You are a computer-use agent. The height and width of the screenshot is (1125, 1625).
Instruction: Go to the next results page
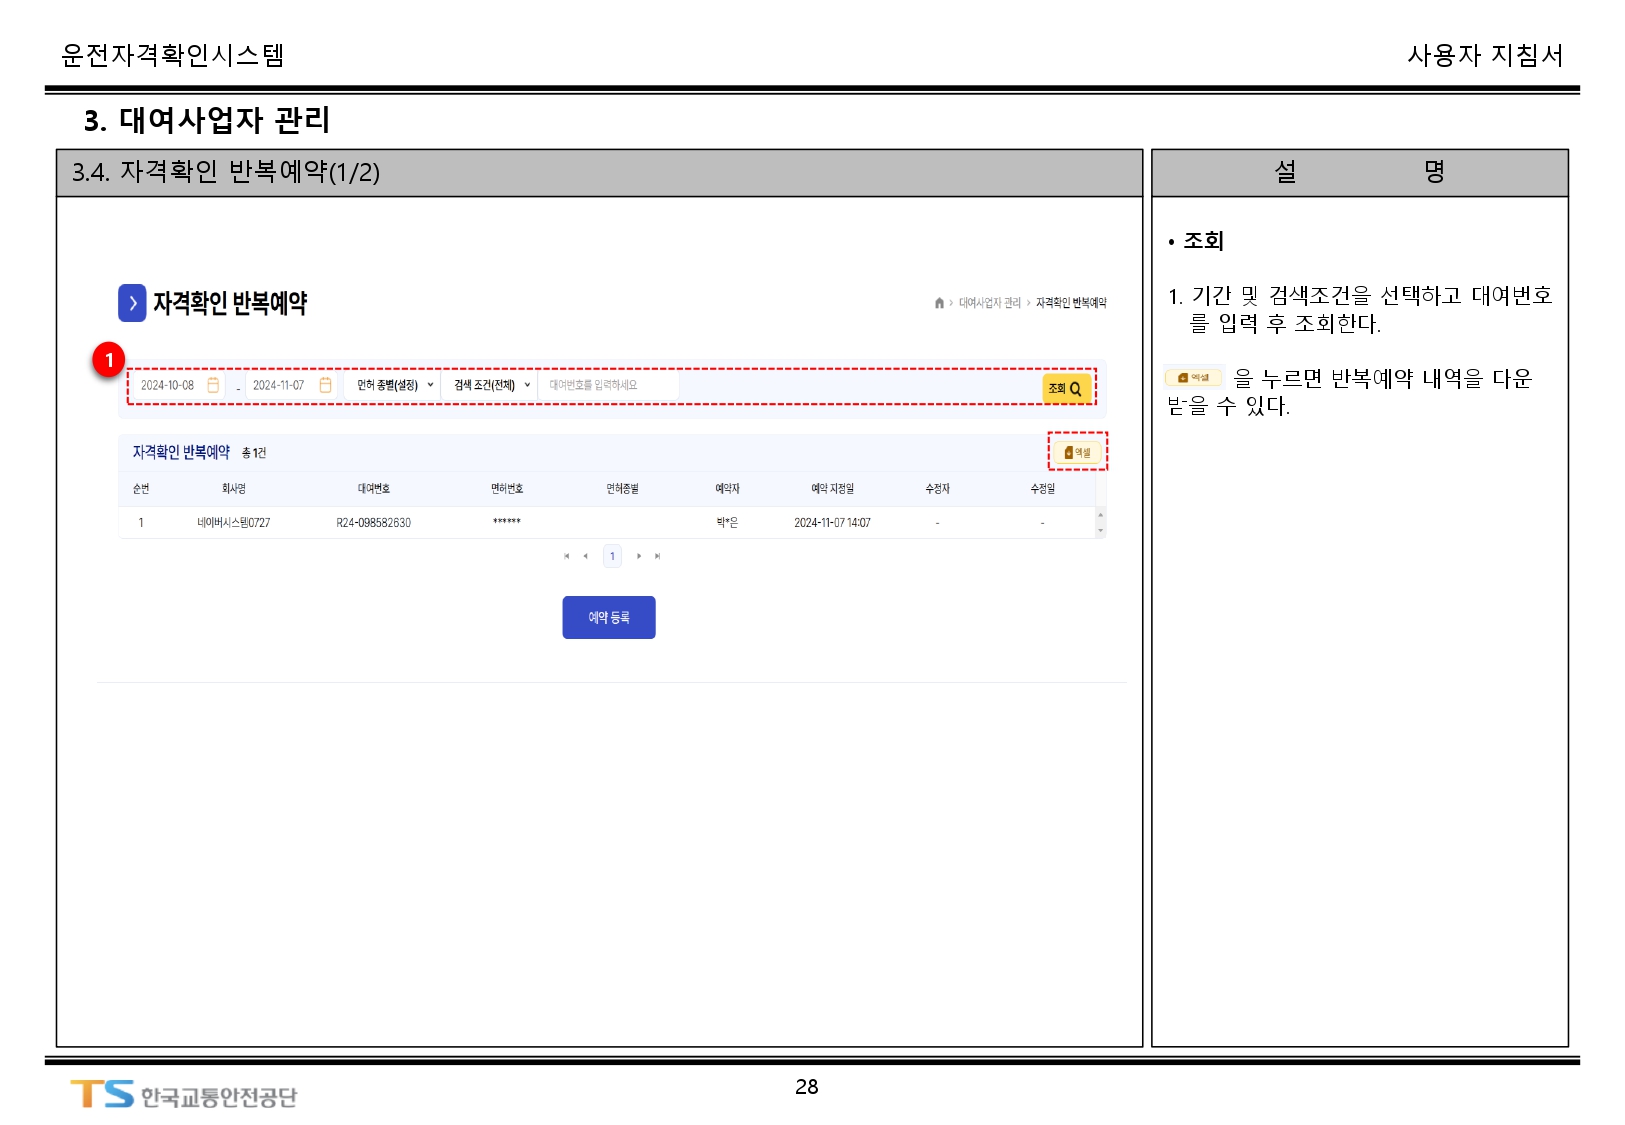point(639,556)
